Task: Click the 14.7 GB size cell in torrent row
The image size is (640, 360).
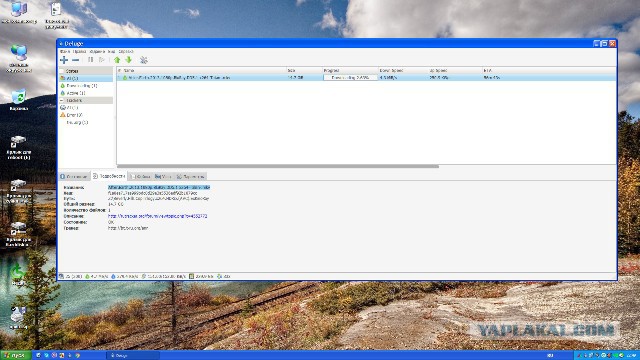Action: click(x=295, y=78)
